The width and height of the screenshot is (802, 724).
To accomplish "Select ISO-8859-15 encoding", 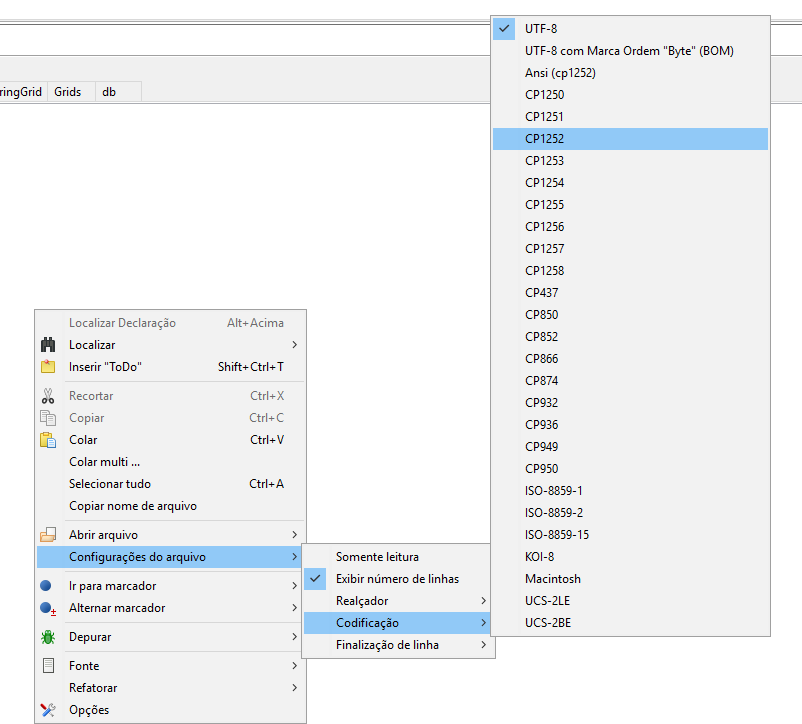I will pyautogui.click(x=630, y=534).
